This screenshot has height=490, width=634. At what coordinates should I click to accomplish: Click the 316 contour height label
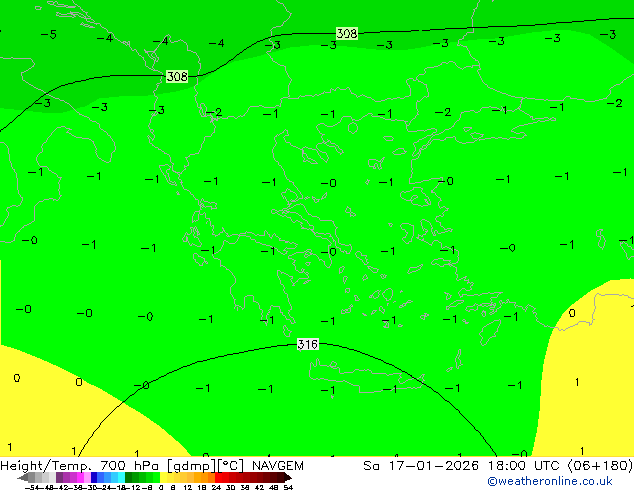[x=308, y=344]
